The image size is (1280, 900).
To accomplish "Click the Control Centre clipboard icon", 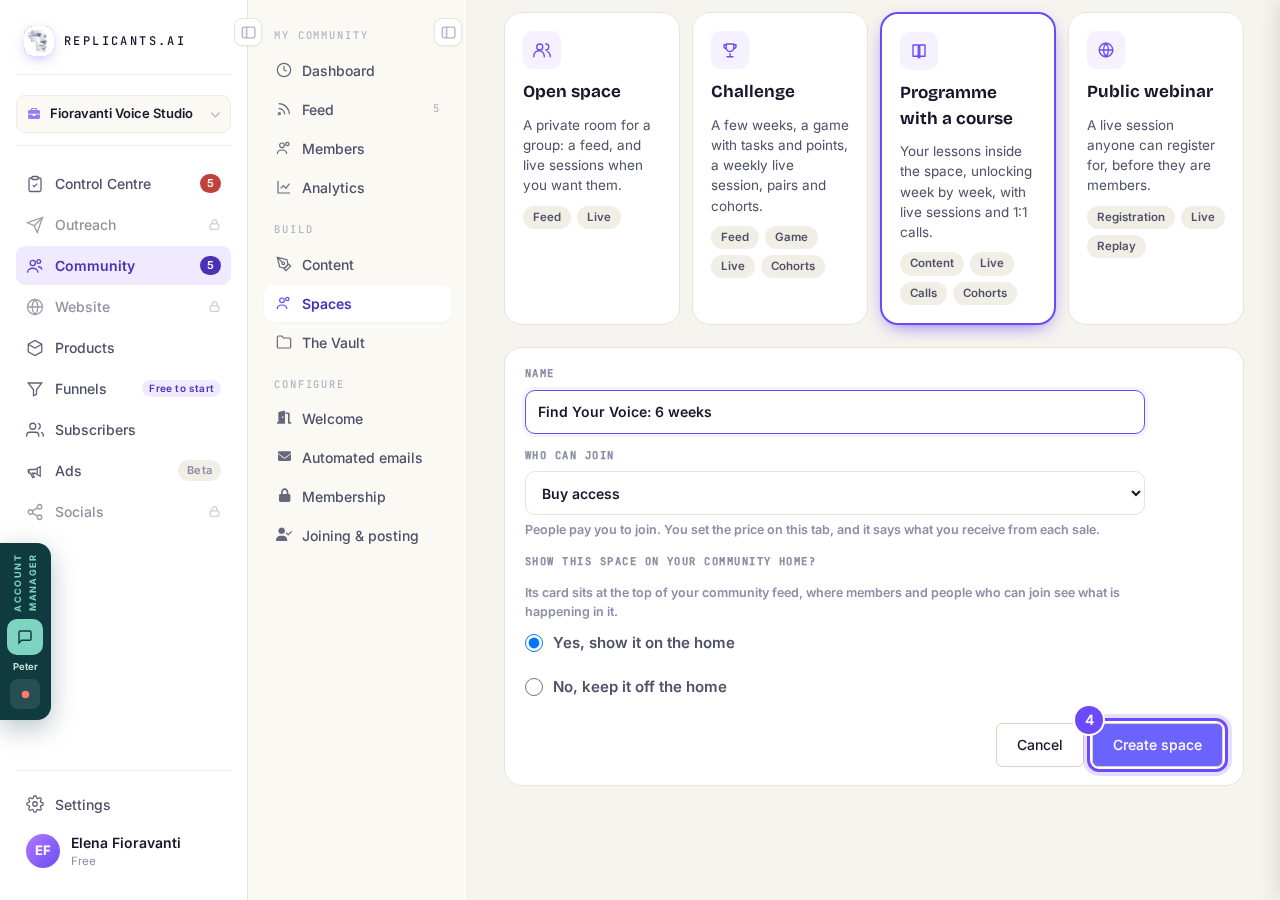I will click(35, 184).
